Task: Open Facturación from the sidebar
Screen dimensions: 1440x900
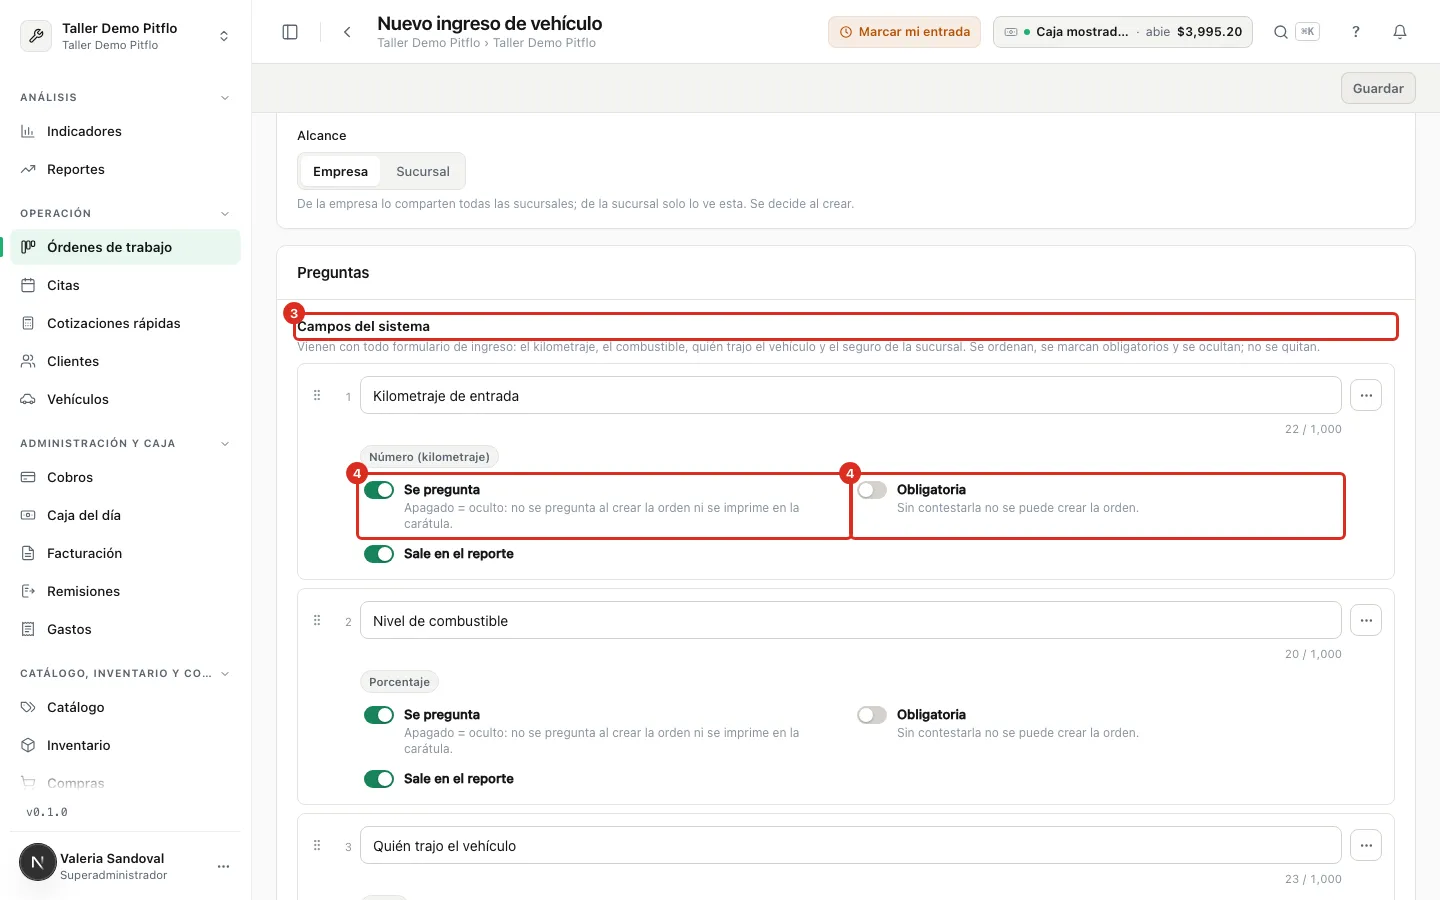Action: (126, 553)
